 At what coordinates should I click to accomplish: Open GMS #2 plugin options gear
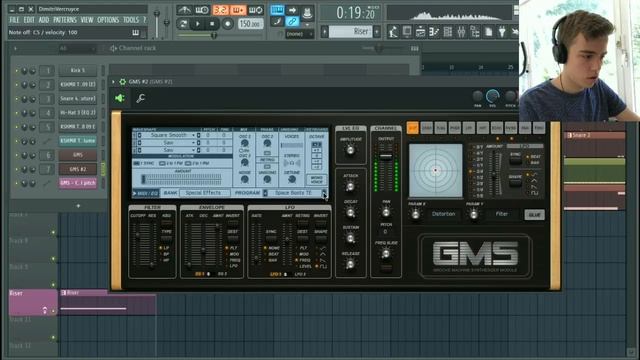[122, 82]
